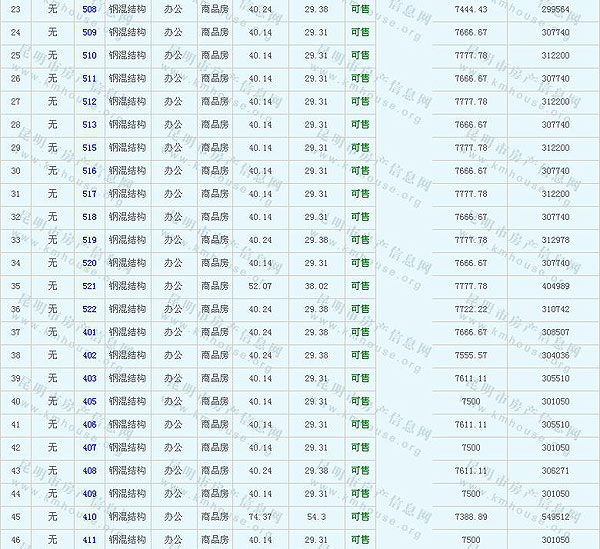
Task: Click room 406 link
Action: coord(89,425)
